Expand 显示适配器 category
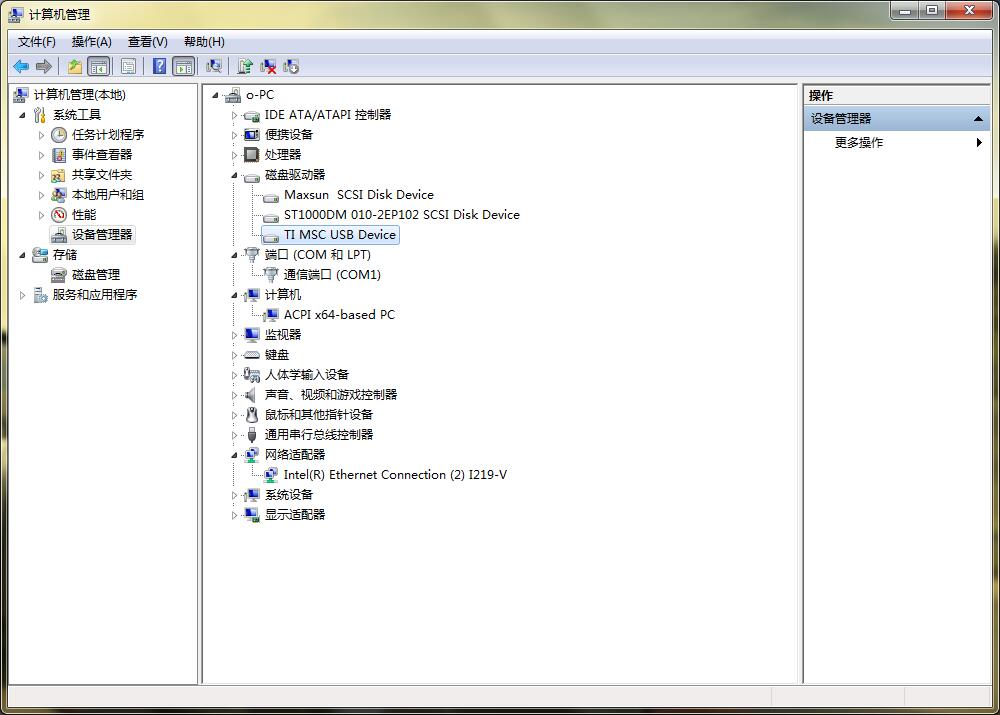 click(234, 515)
